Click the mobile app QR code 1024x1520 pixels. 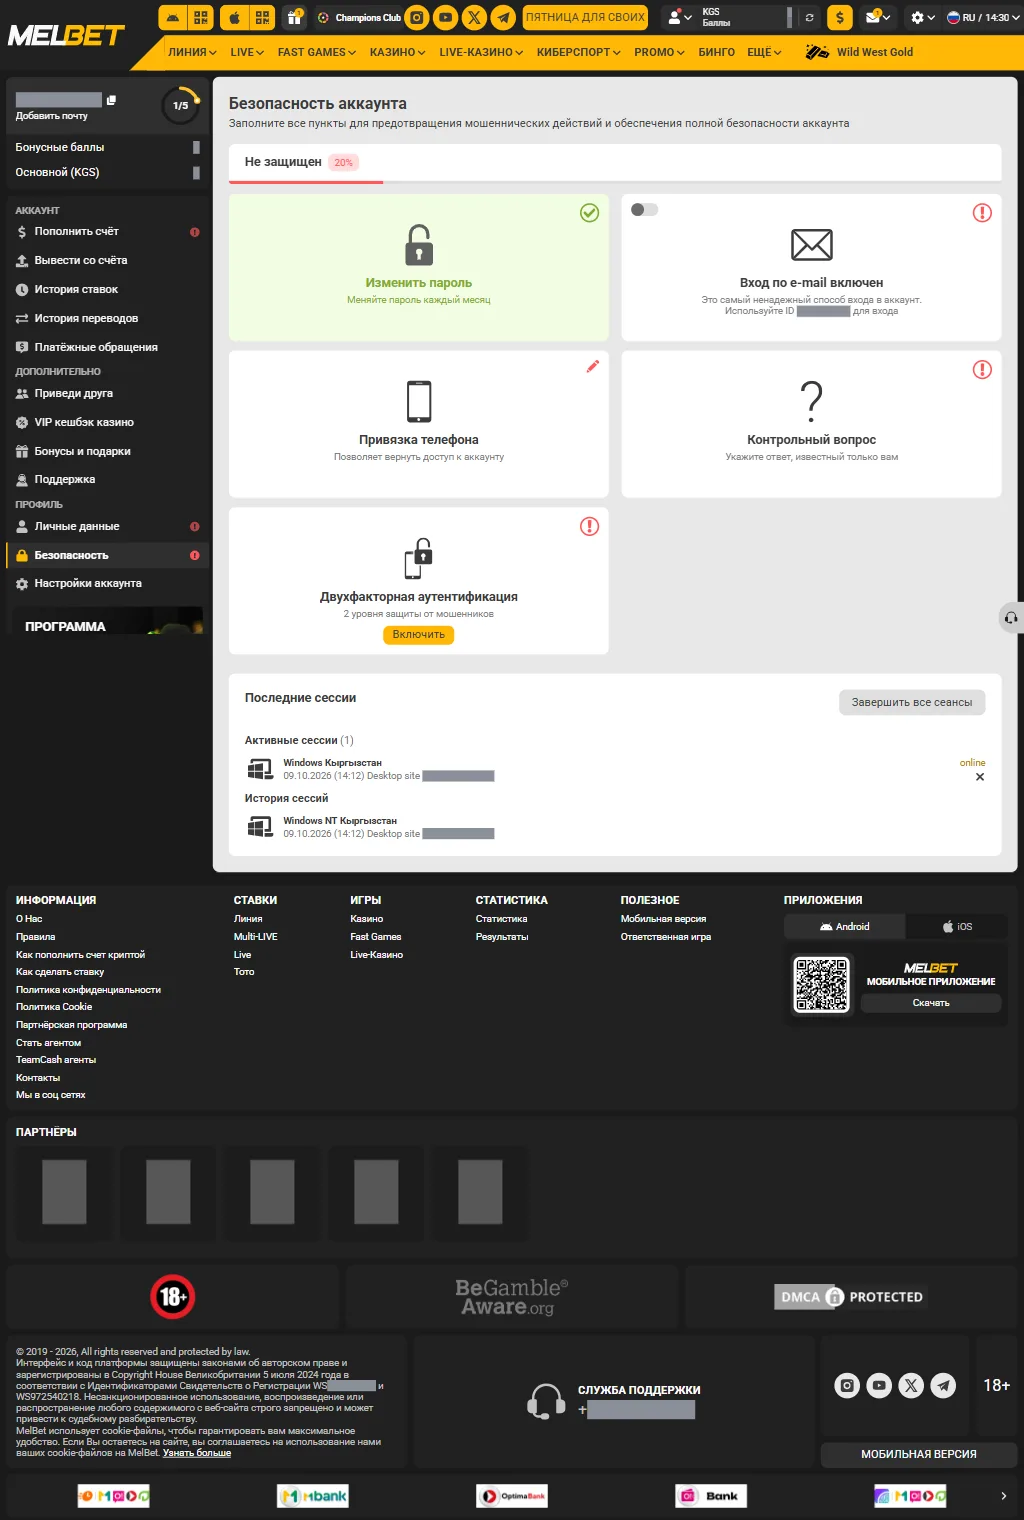[822, 985]
